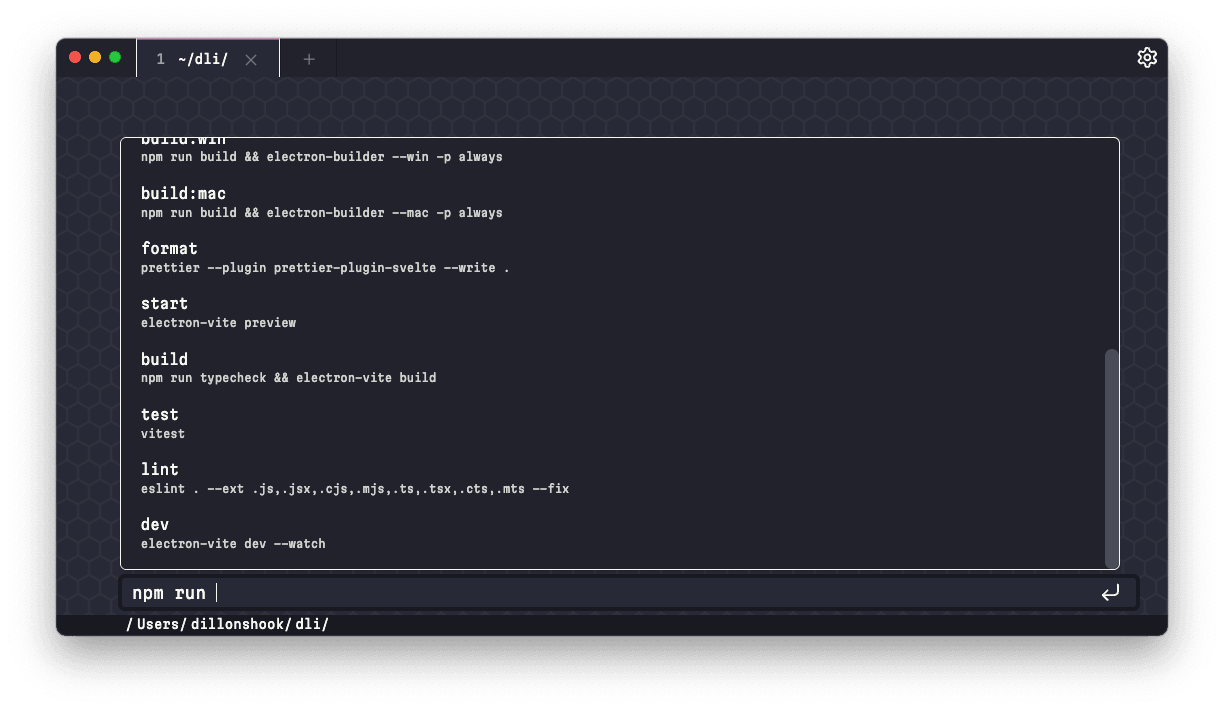Click the yellow minimize window button
The image size is (1224, 710).
(x=95, y=57)
